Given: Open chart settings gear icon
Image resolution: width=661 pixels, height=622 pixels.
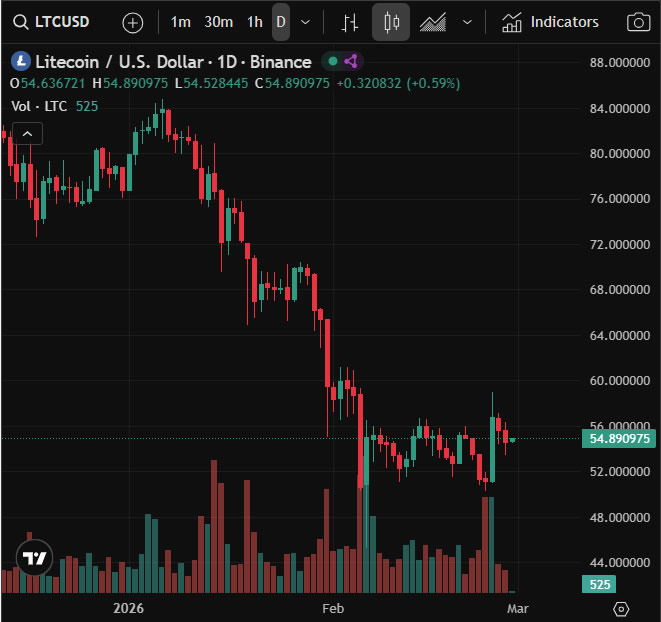Looking at the screenshot, I should click(x=621, y=609).
